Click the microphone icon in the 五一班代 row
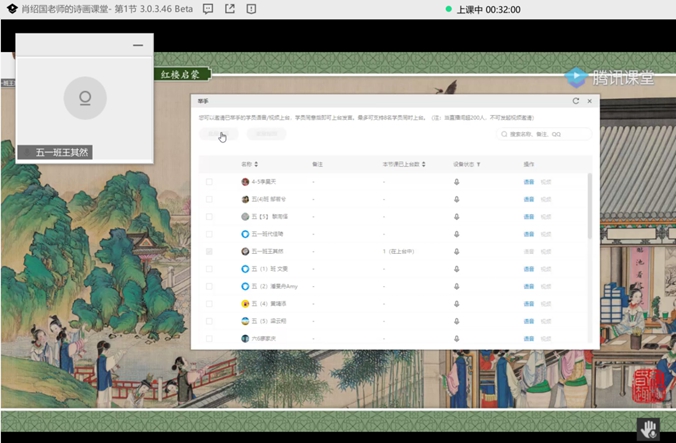Image resolution: width=676 pixels, height=443 pixels. pos(457,234)
